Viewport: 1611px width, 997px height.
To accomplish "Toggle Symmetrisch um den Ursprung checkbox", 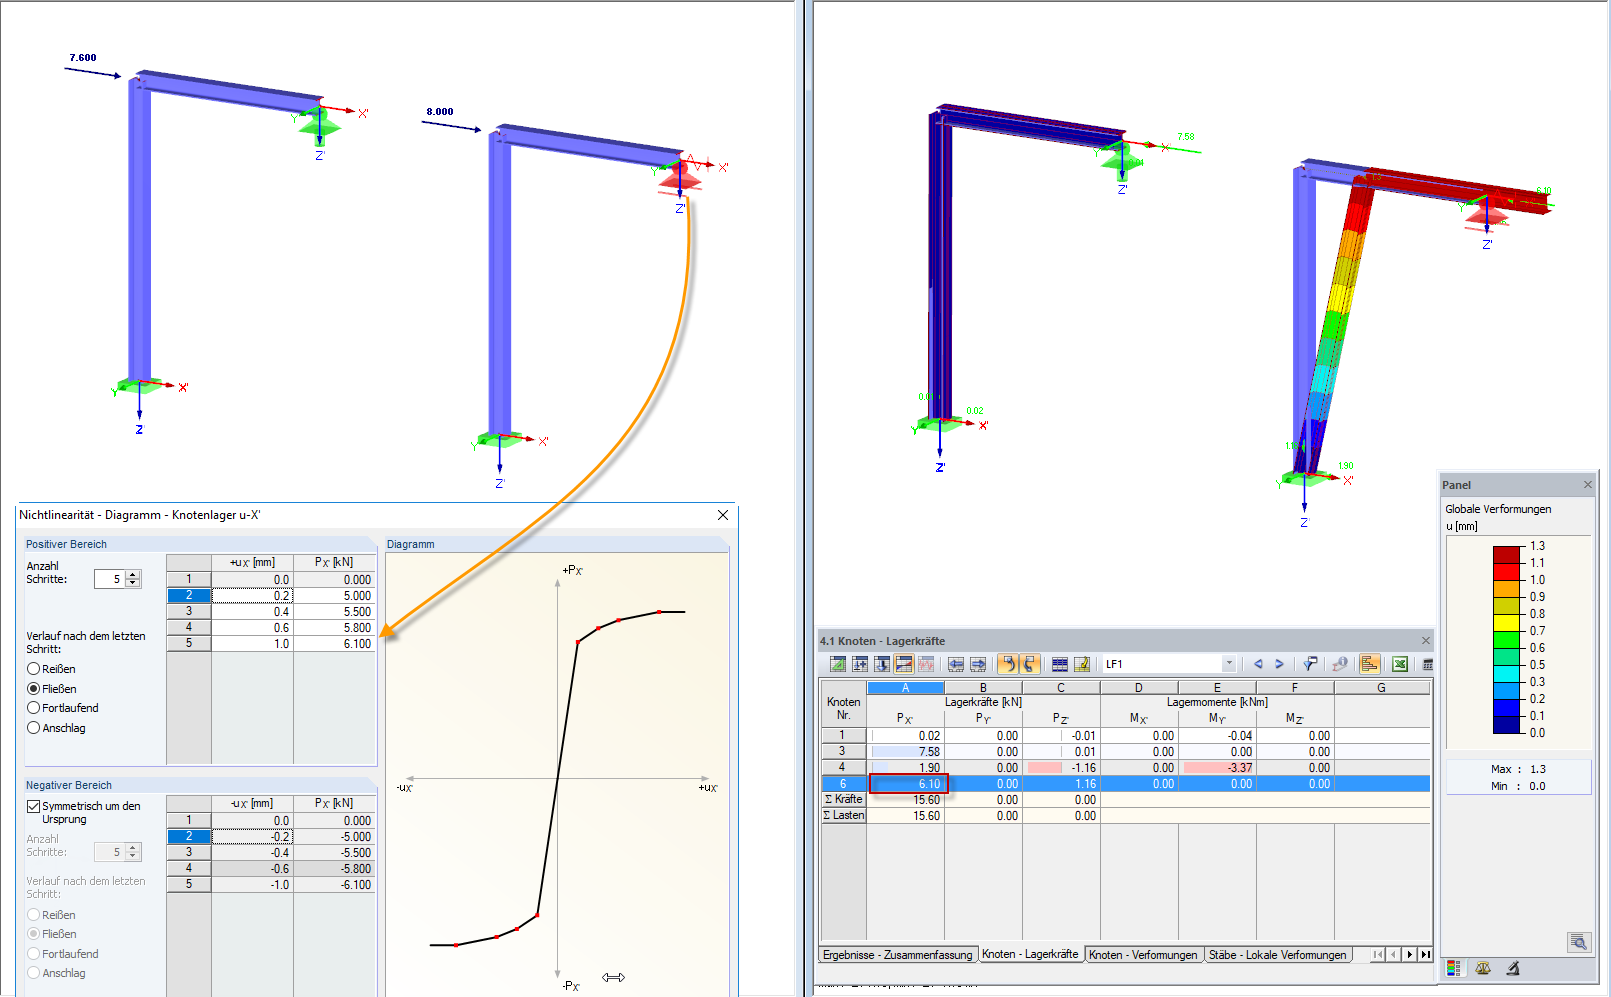I will [x=33, y=806].
